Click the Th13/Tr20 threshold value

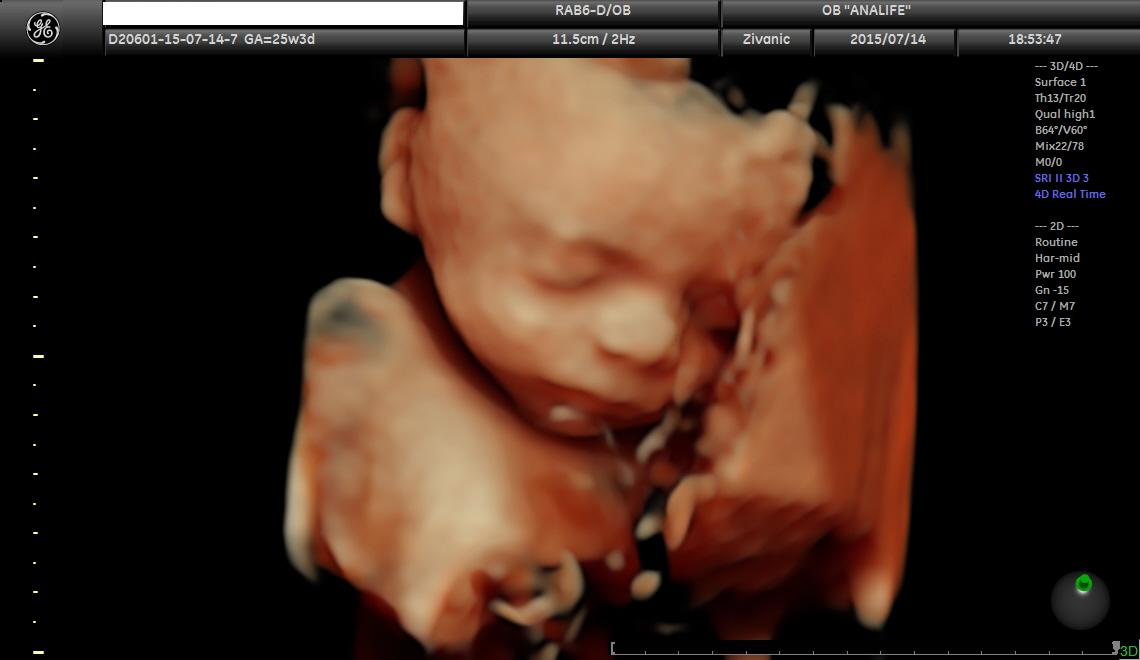(x=1060, y=98)
